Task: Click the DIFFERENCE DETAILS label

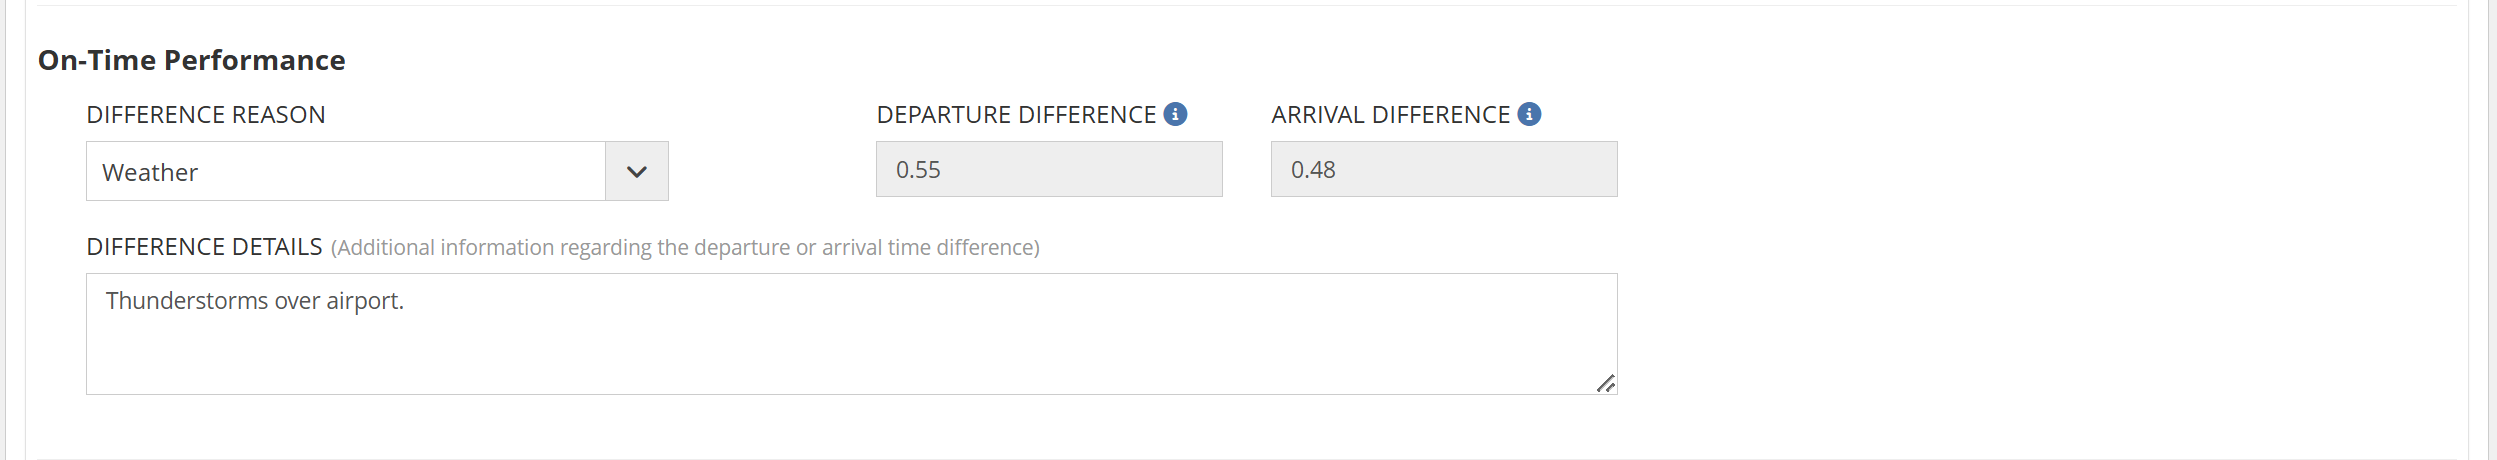Action: tap(204, 247)
